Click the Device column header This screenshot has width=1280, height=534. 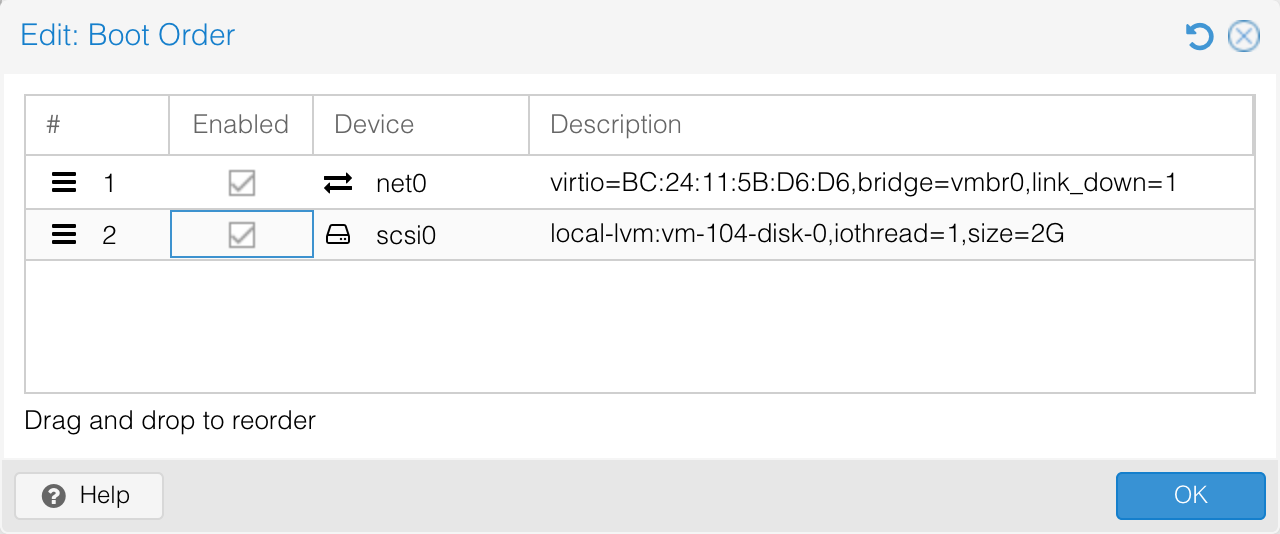coord(420,125)
